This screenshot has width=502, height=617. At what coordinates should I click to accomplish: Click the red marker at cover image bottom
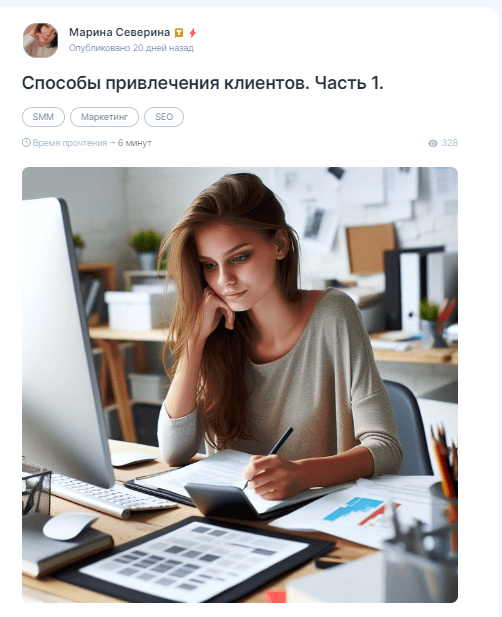tap(276, 596)
